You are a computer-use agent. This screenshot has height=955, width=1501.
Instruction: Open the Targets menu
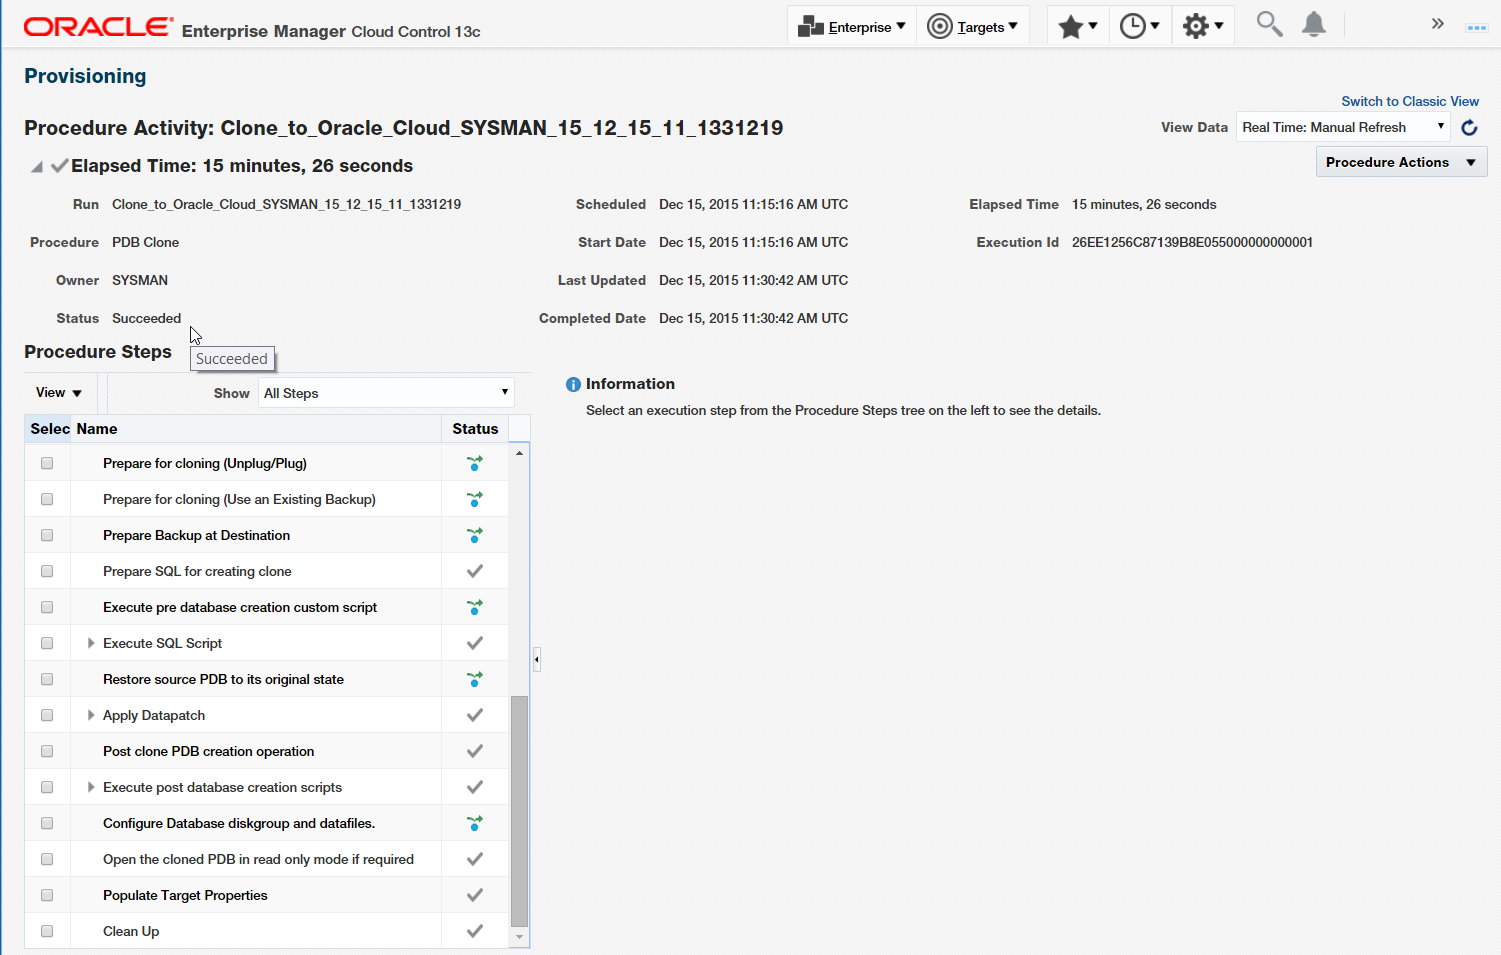(x=973, y=26)
